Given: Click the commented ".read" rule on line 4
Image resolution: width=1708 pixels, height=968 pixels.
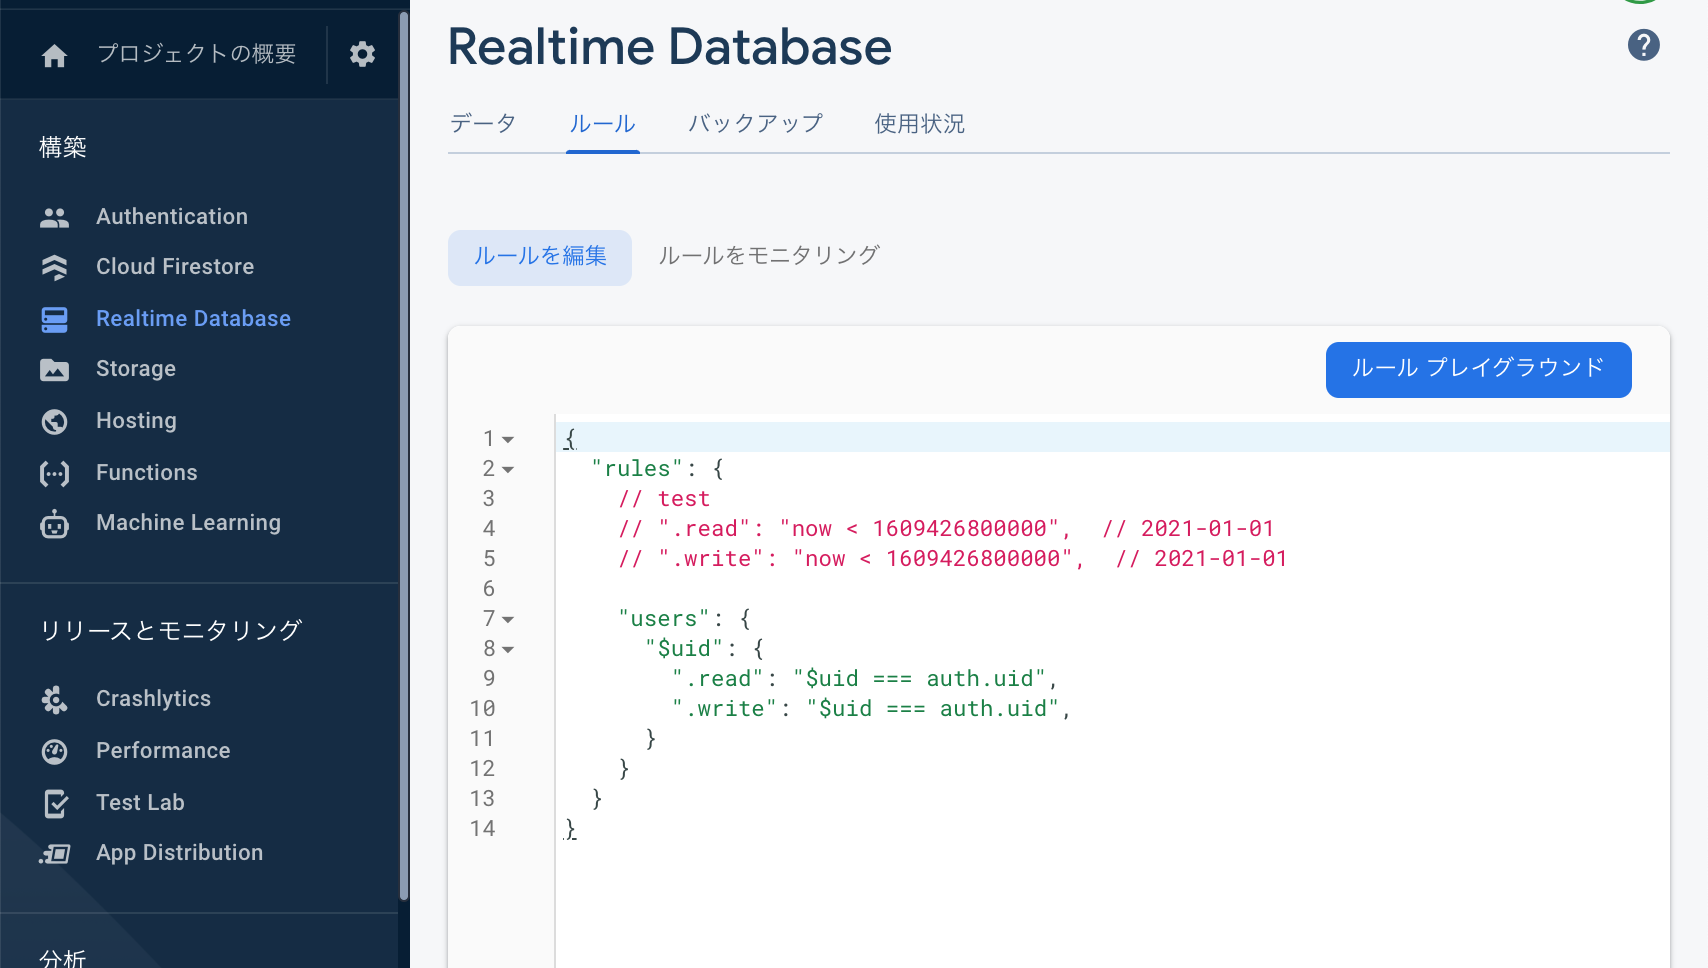Looking at the screenshot, I should [x=946, y=529].
